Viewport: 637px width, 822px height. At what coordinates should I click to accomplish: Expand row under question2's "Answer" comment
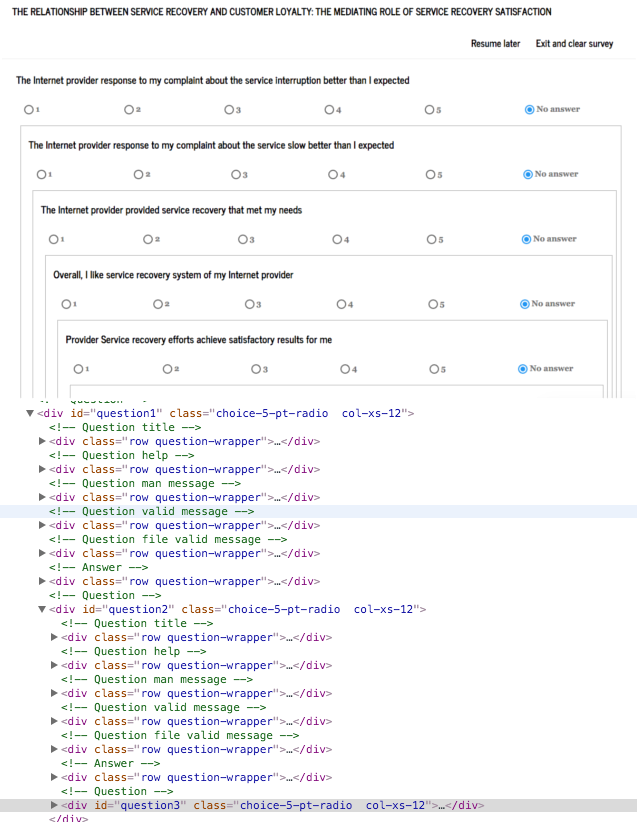pos(54,777)
